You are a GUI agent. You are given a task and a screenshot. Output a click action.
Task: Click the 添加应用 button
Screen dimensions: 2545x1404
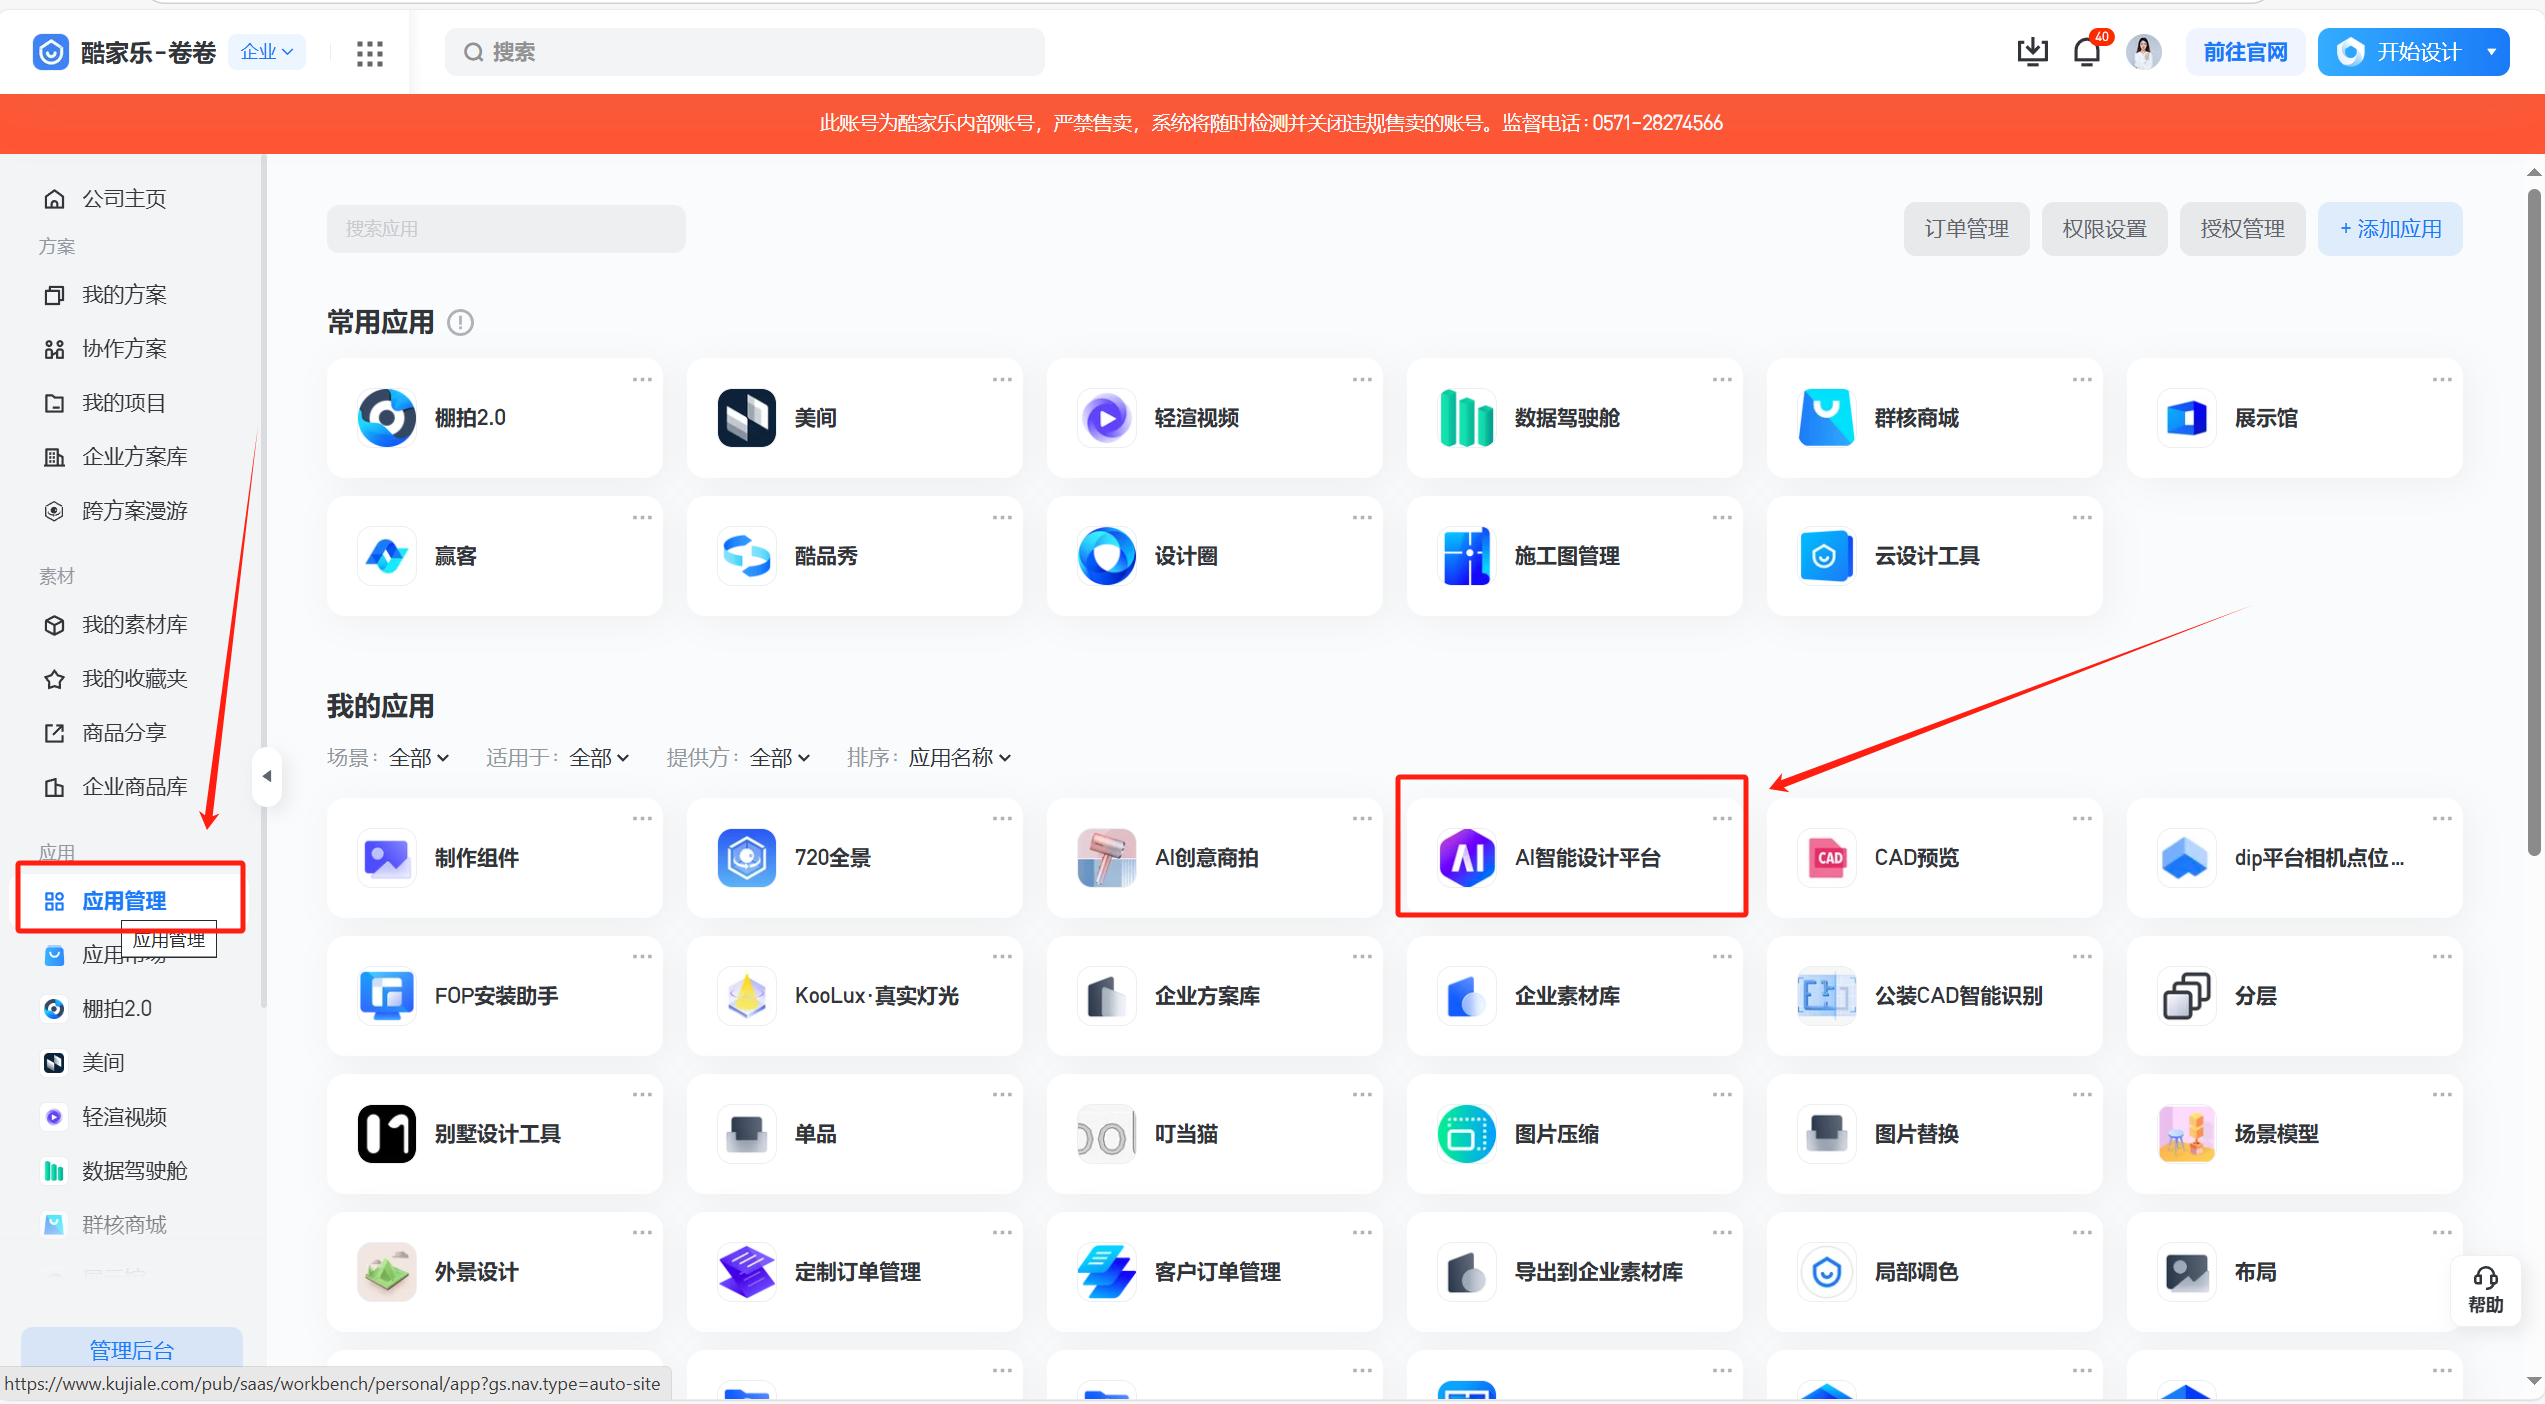pos(2389,229)
